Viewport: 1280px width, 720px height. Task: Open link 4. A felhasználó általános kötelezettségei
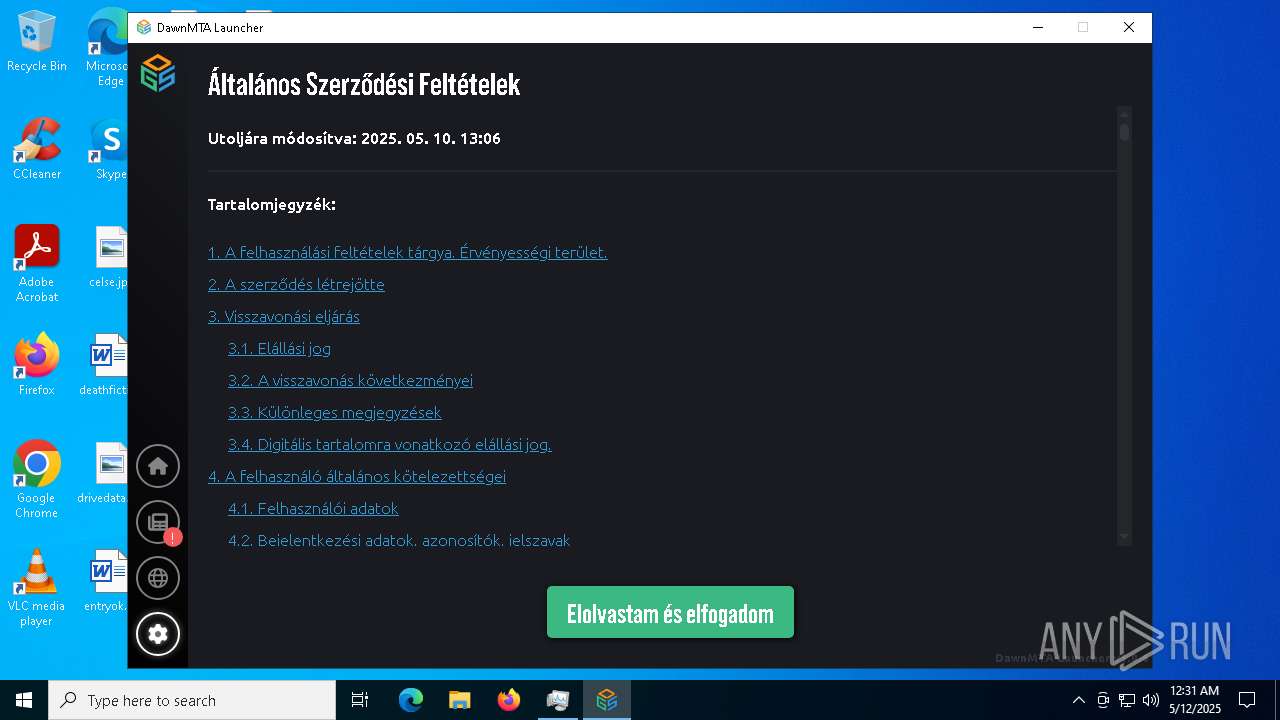click(357, 476)
